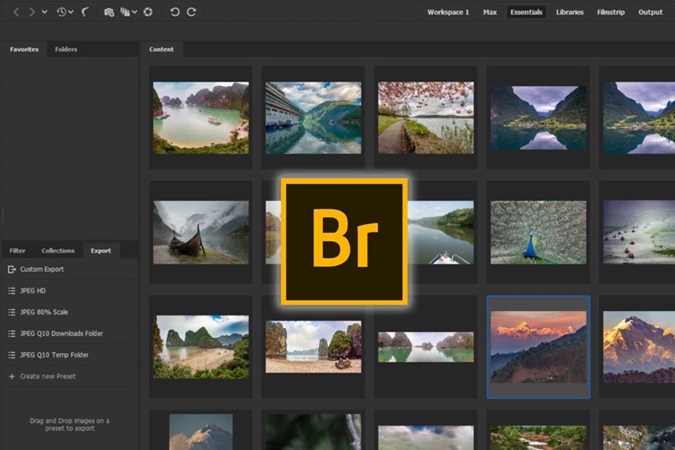675x450 pixels.
Task: Click Custom Export preset
Action: coord(69,269)
